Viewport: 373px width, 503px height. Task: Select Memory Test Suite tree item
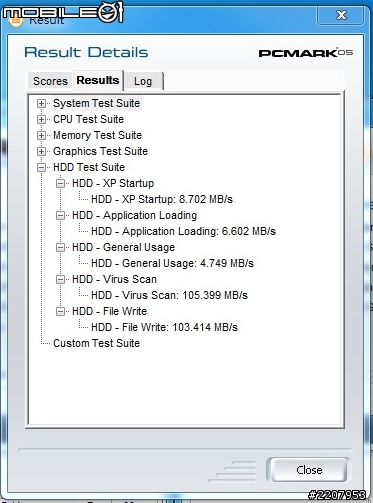(98, 135)
